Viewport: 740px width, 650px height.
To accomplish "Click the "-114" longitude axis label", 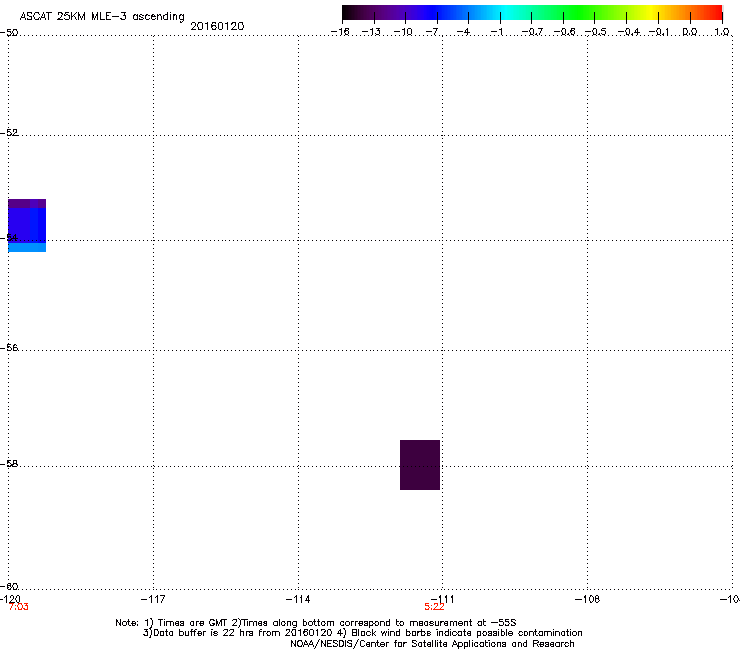I will coord(298,599).
